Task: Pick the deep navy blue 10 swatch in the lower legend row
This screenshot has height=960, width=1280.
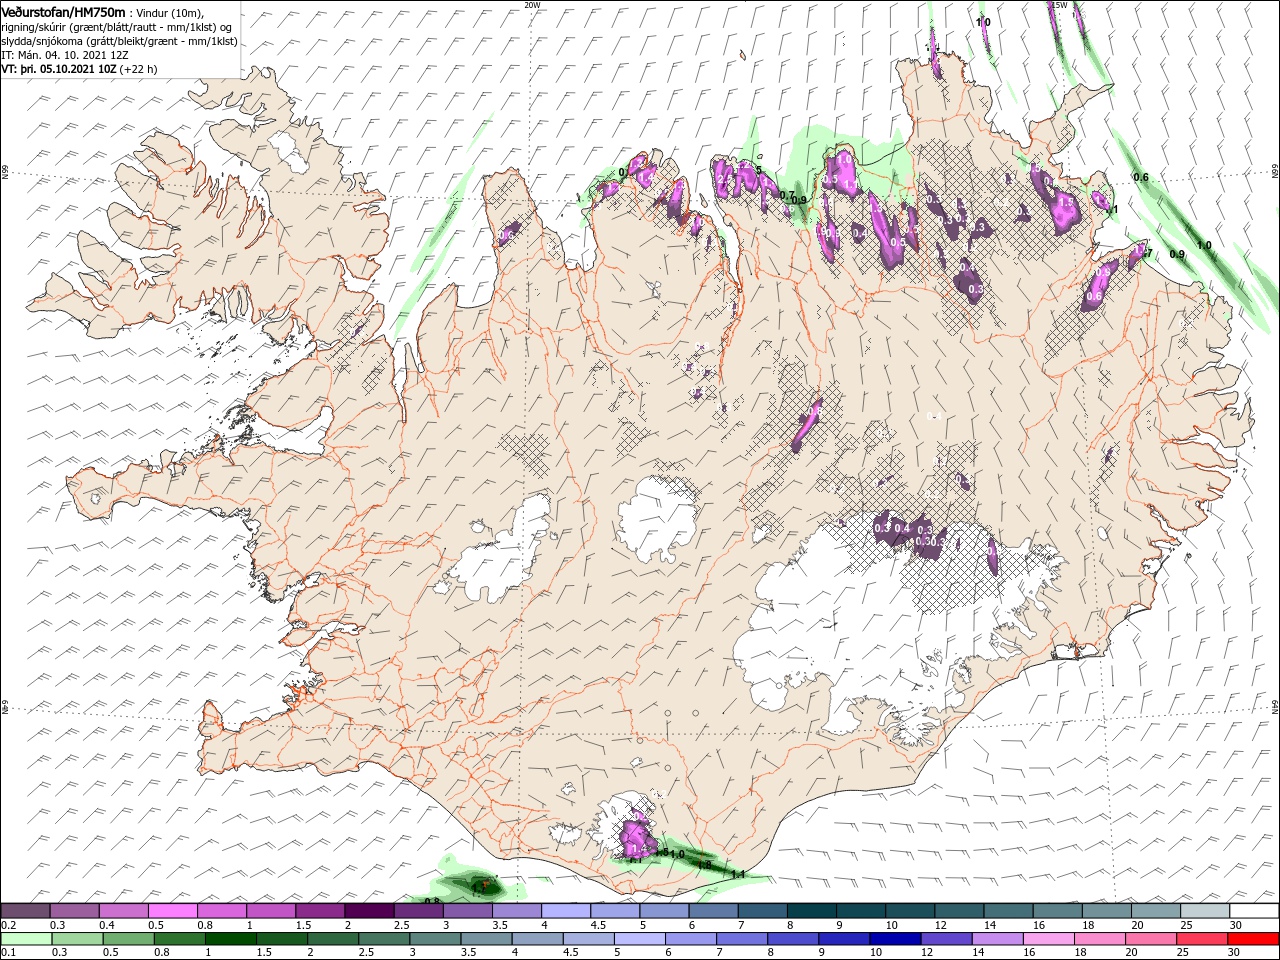Action: [x=894, y=939]
